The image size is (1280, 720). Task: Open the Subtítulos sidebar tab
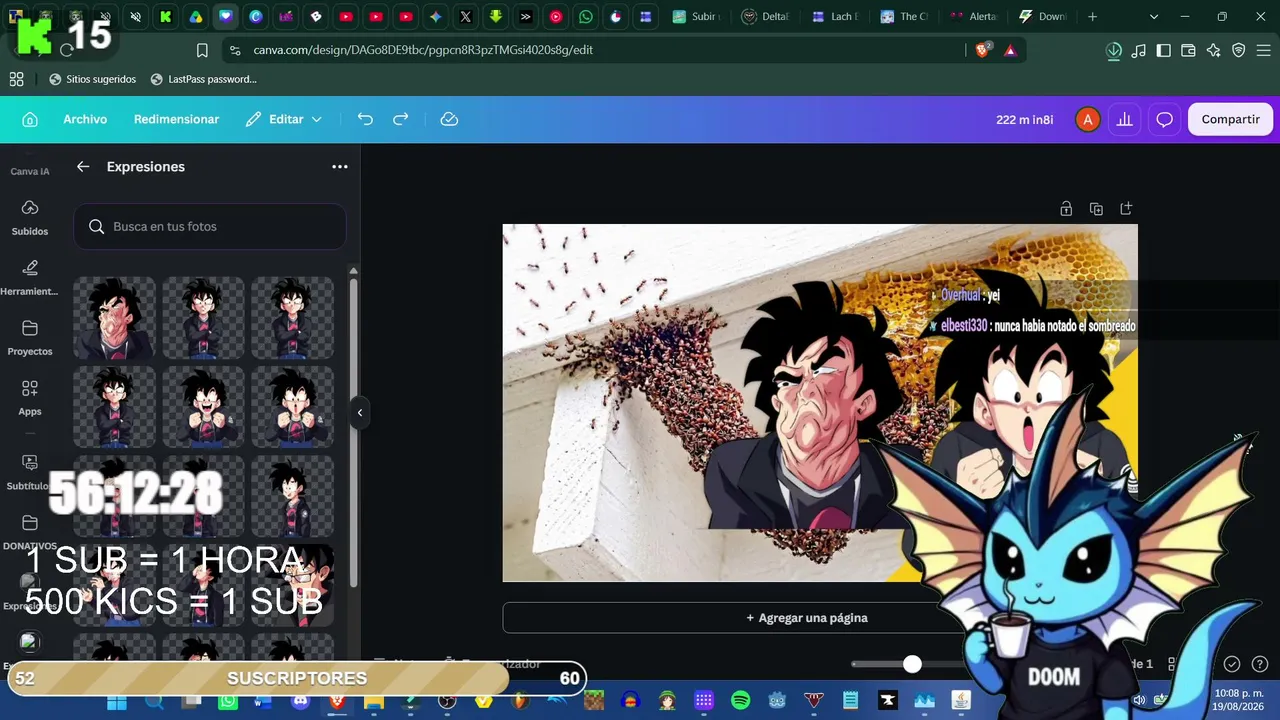[x=30, y=472]
